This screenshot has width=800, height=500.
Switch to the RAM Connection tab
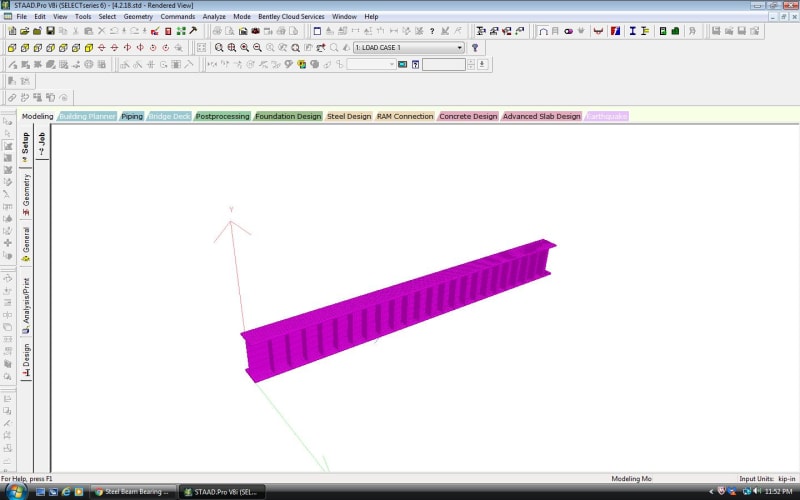pyautogui.click(x=405, y=116)
